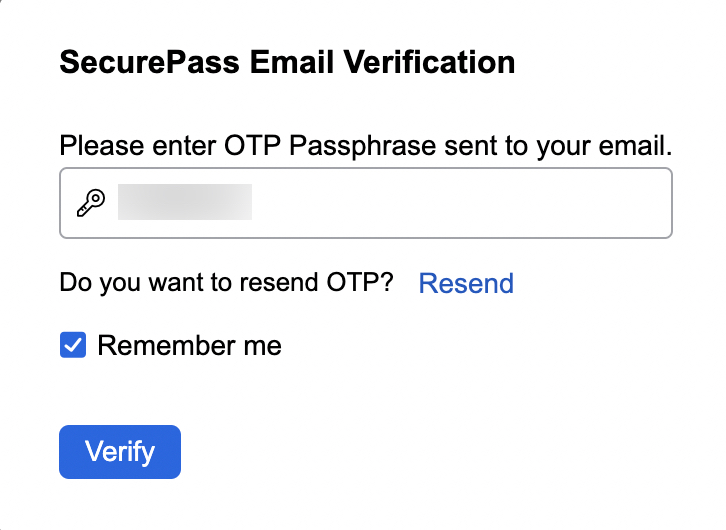
Task: Toggle the blue Remember me tick box
Action: point(73,346)
